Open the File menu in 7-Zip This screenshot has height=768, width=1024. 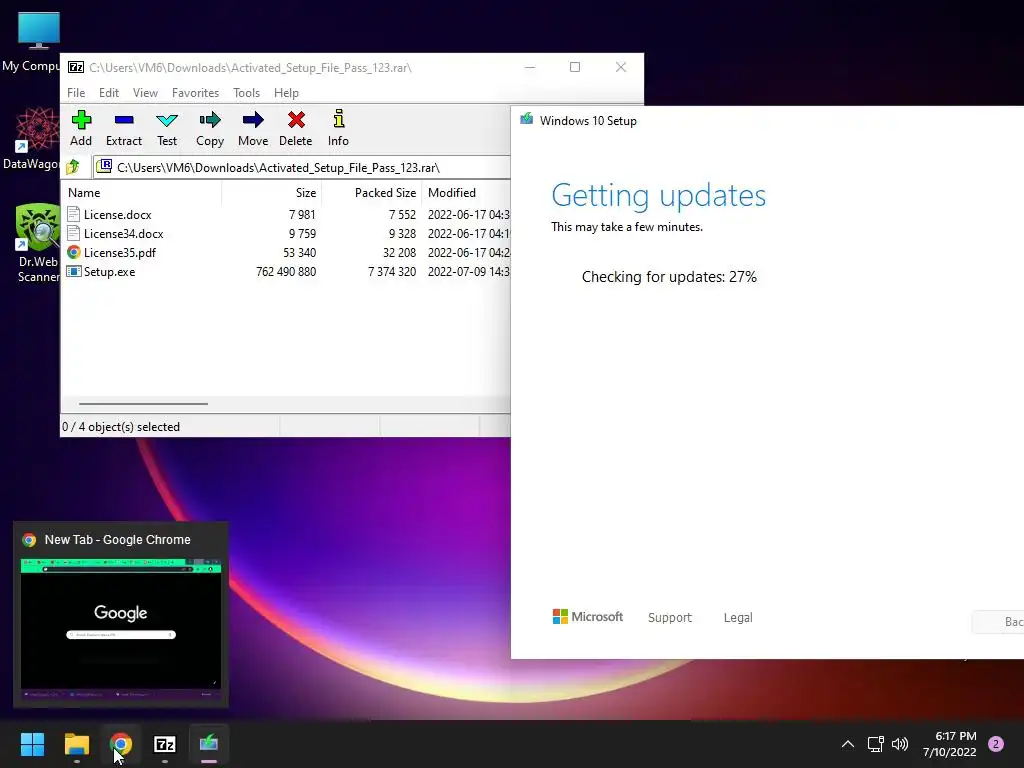click(76, 93)
